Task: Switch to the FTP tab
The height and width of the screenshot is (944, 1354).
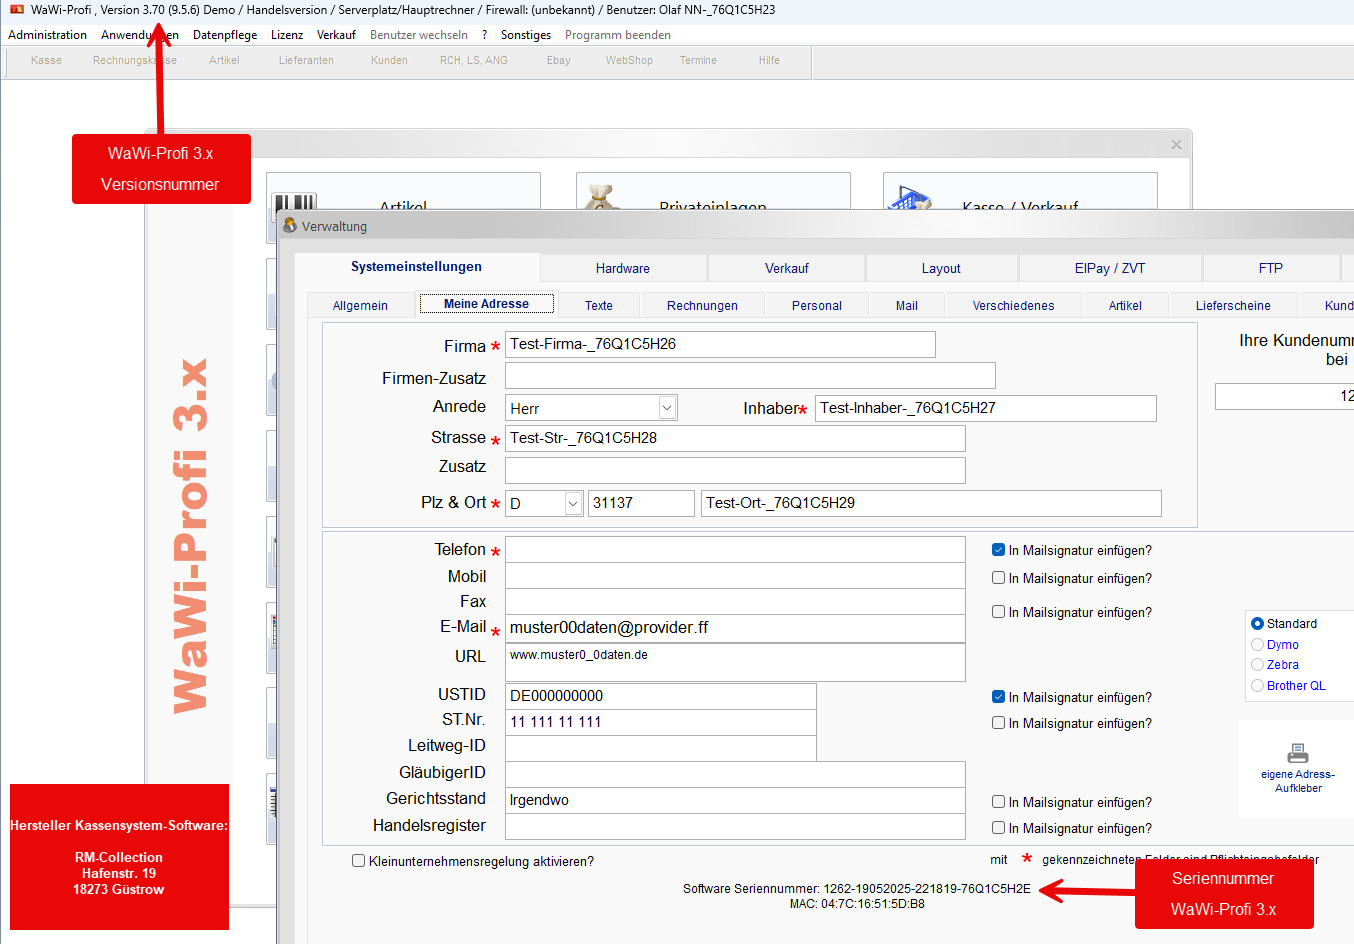Action: [x=1271, y=268]
